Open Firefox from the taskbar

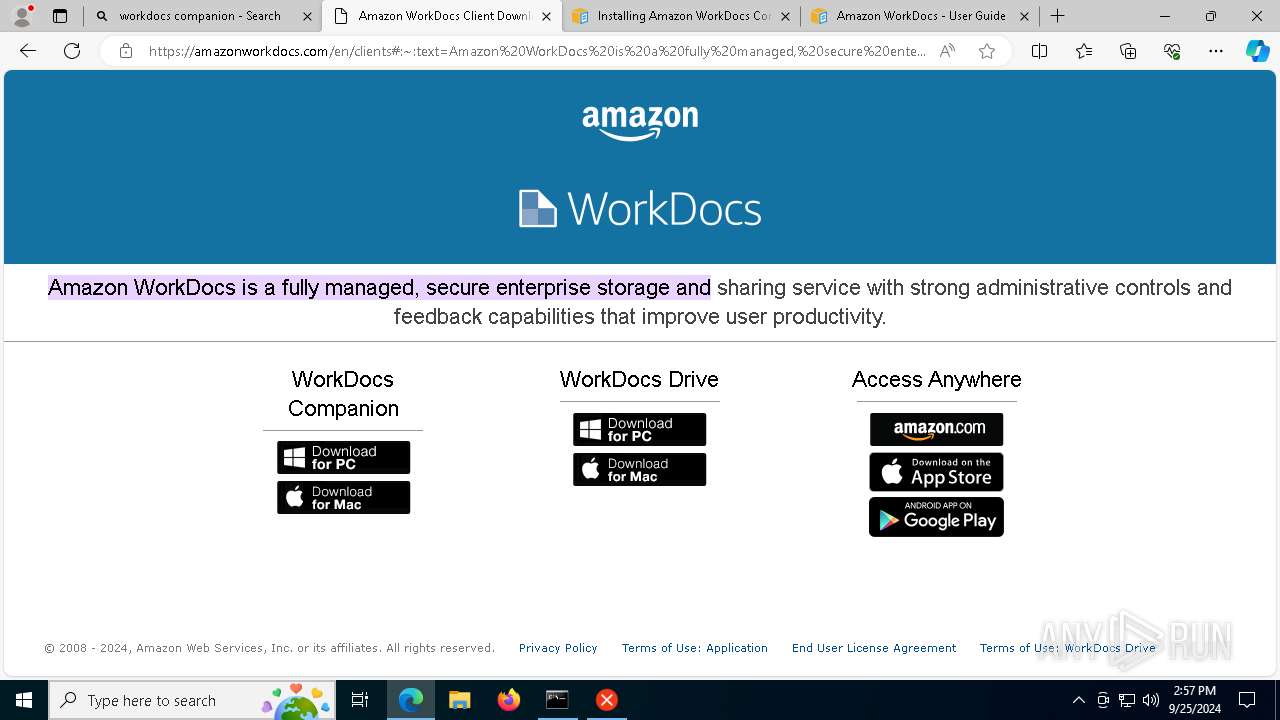[x=509, y=700]
